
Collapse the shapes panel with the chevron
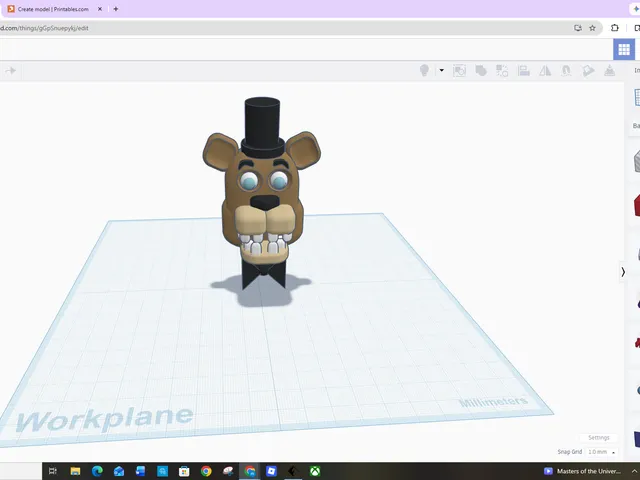click(x=623, y=272)
